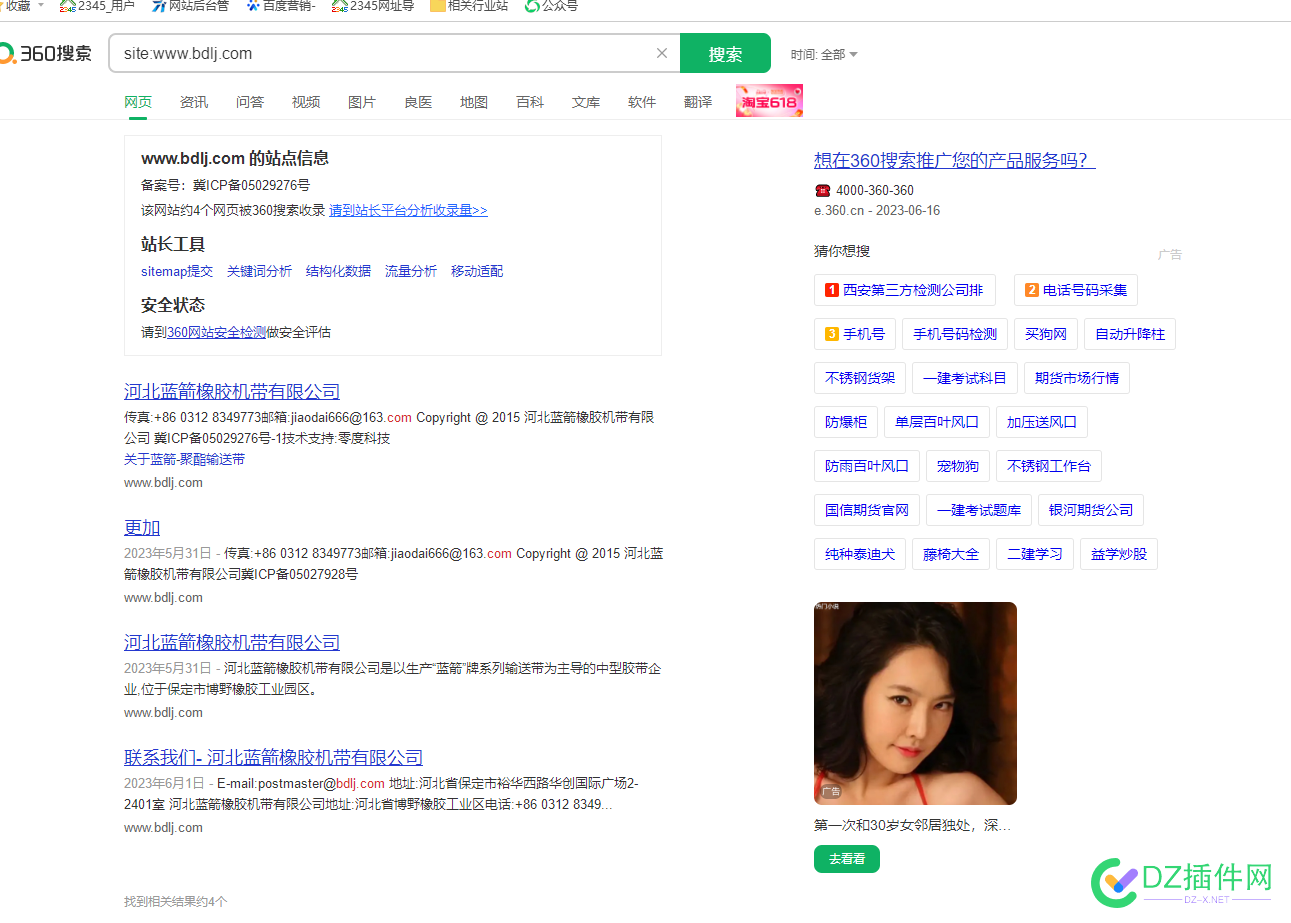Open the 更加 search result
The height and width of the screenshot is (923, 1291).
142,528
